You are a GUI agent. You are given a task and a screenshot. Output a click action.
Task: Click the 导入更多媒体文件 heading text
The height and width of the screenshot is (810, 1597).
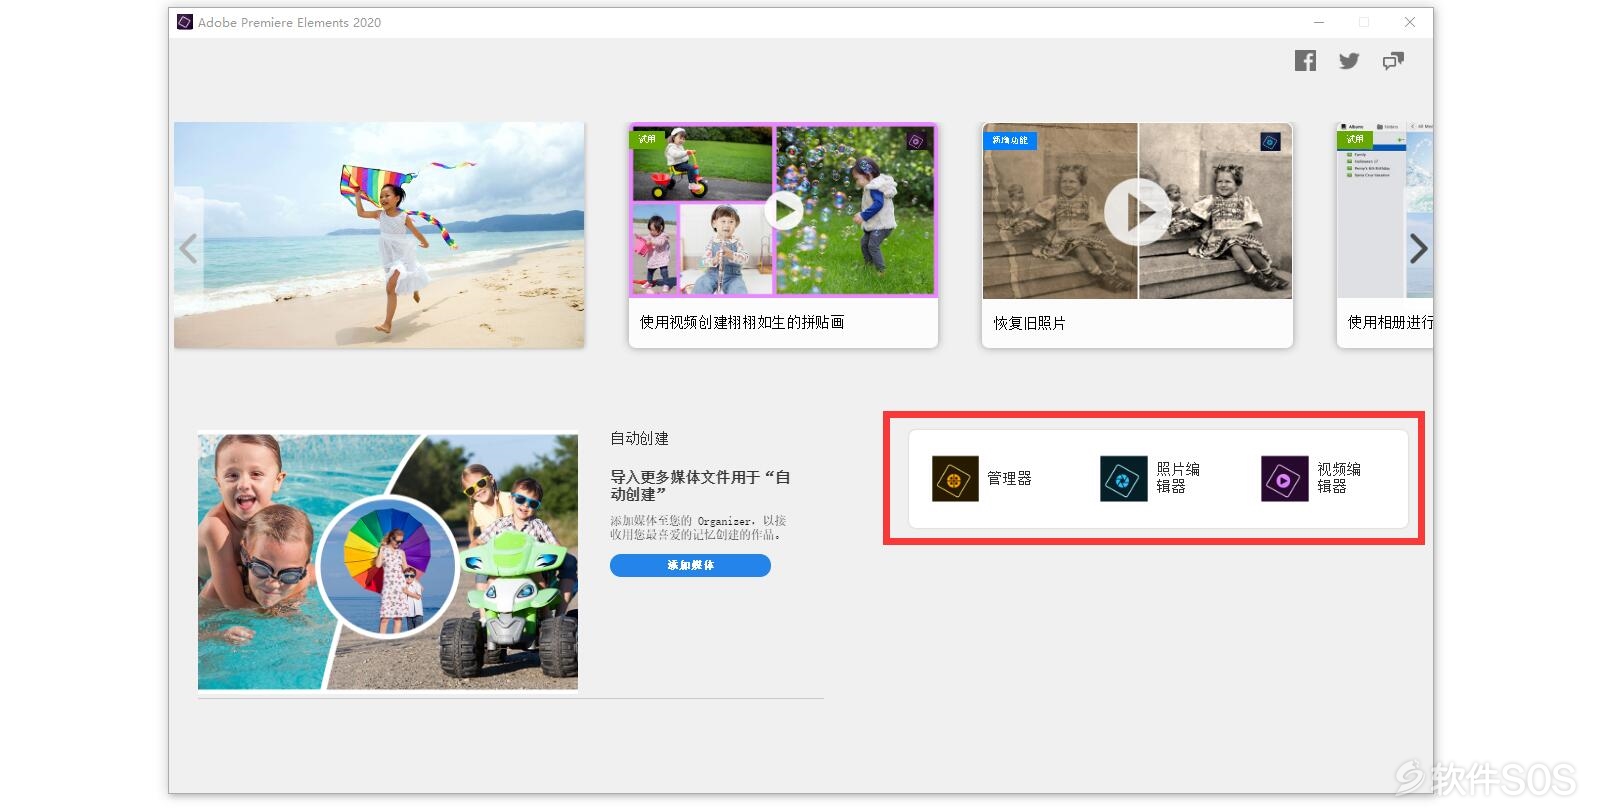(x=700, y=486)
